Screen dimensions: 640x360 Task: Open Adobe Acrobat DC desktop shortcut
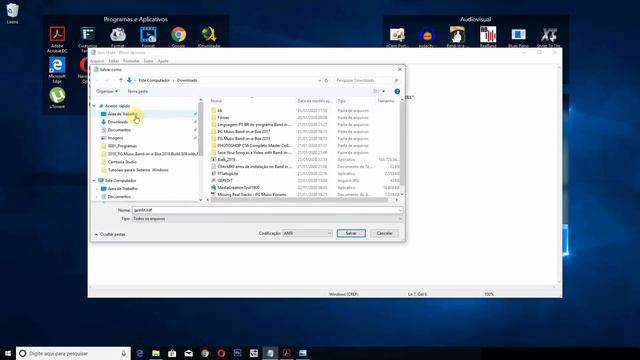[x=57, y=39]
